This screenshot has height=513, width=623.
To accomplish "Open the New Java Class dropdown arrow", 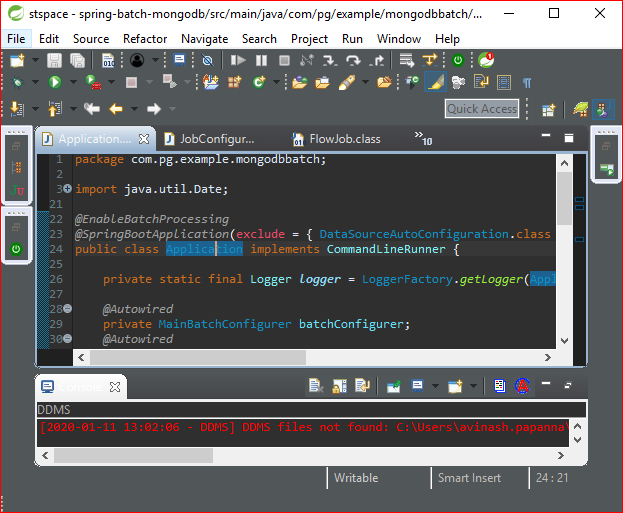I will [276, 82].
